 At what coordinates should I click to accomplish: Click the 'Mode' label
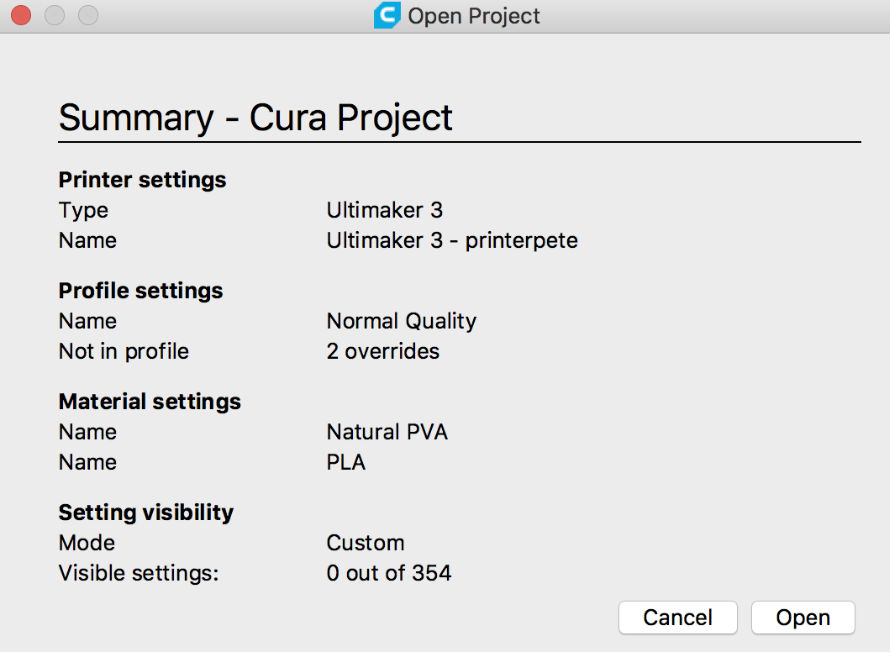pyautogui.click(x=87, y=543)
